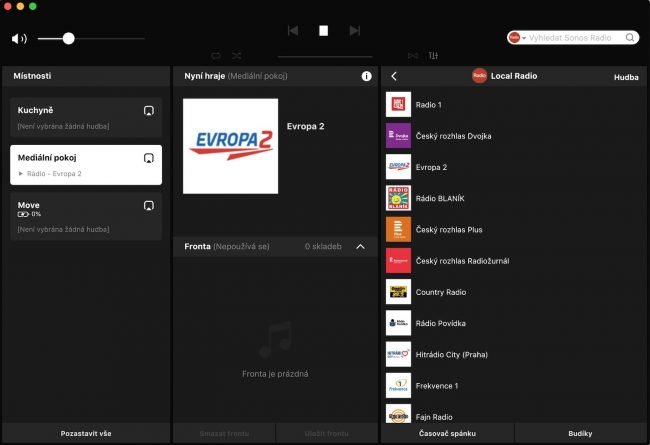The height and width of the screenshot is (445, 650).
Task: Open the group icon for Move
Action: [x=149, y=206]
